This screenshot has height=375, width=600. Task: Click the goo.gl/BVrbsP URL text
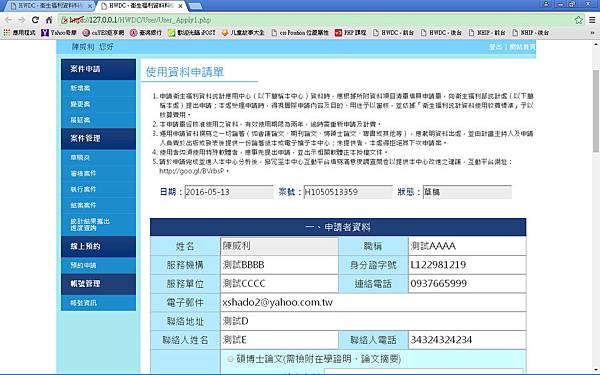click(192, 171)
